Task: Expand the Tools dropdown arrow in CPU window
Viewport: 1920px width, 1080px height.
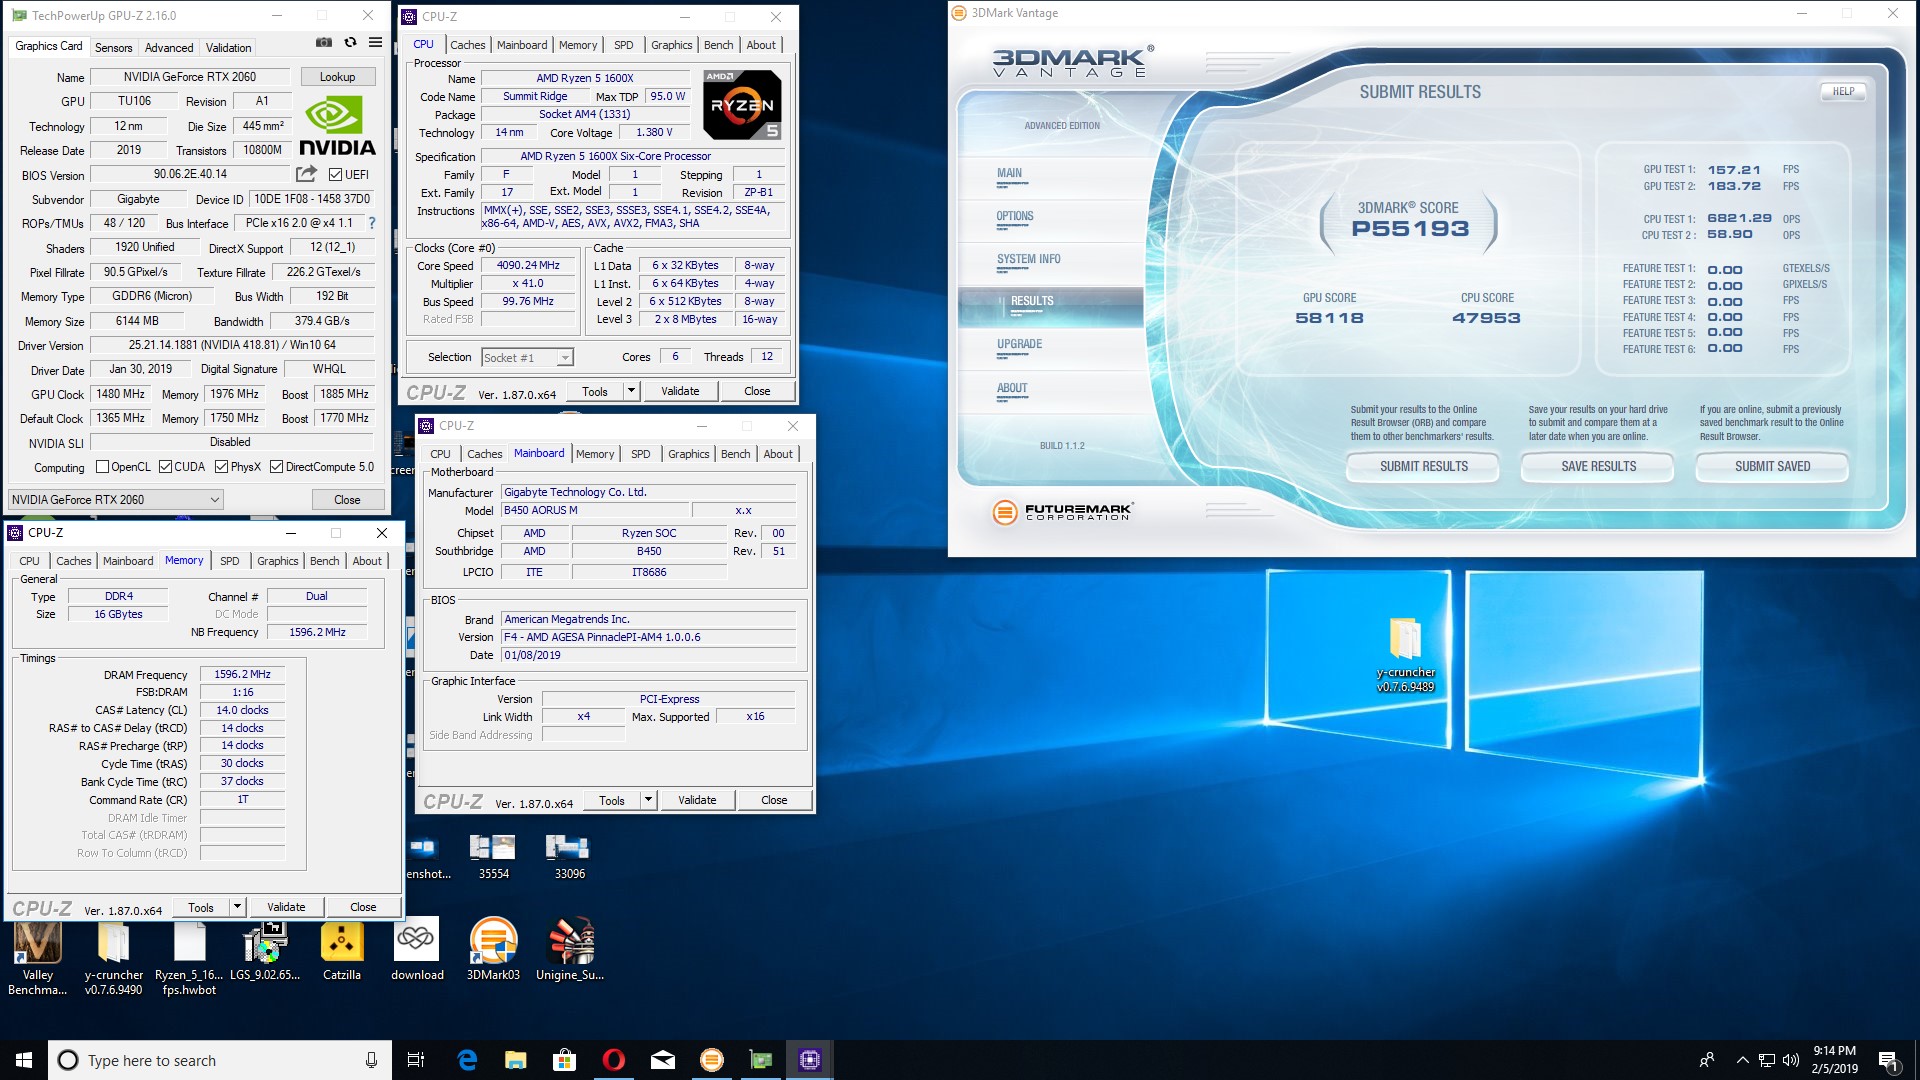Action: pyautogui.click(x=631, y=391)
